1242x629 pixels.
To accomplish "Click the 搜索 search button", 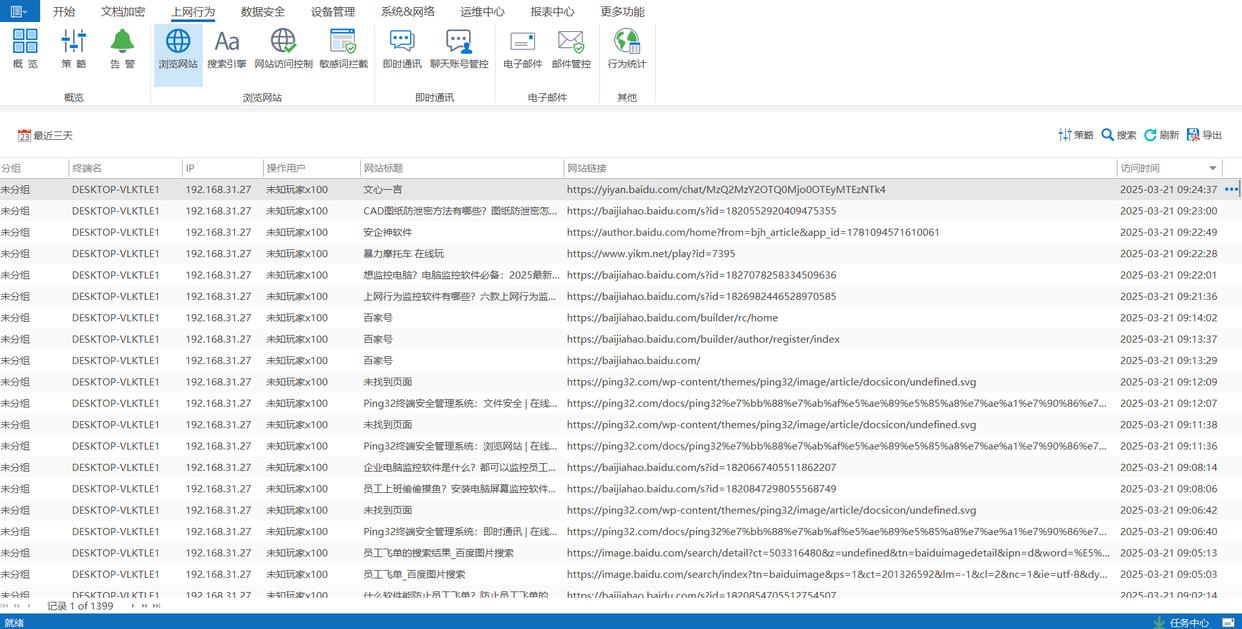I will [x=1118, y=135].
